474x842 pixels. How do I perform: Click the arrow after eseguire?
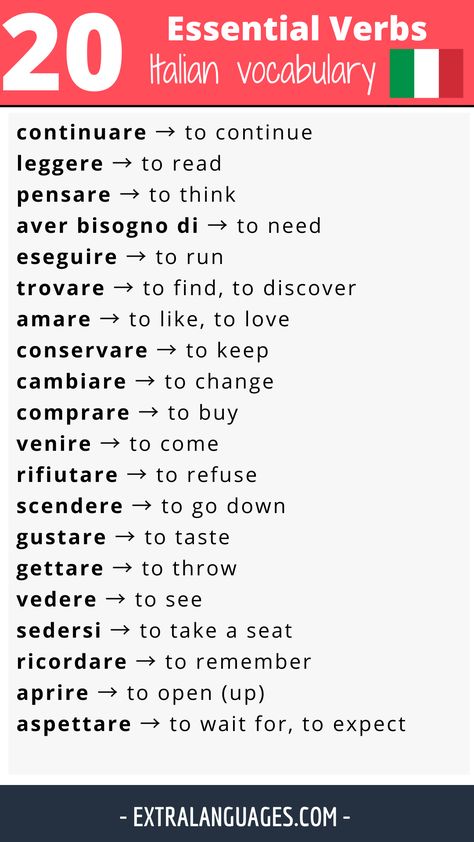(x=136, y=257)
